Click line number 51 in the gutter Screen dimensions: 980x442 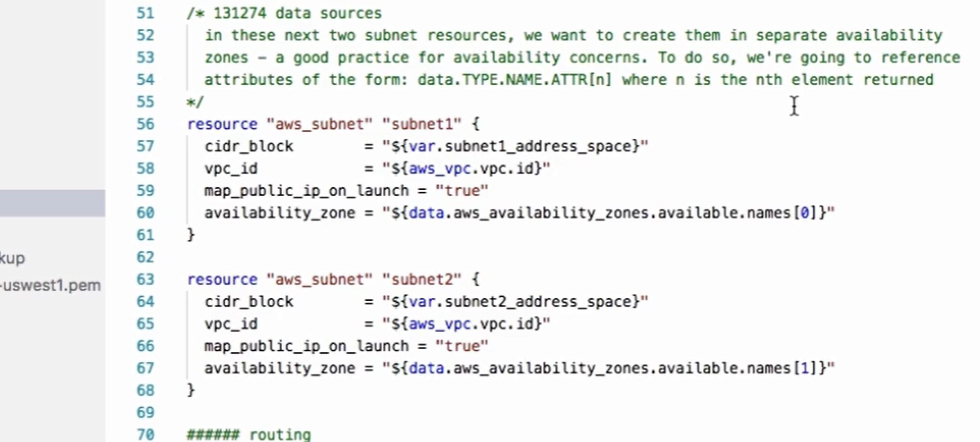coord(145,13)
